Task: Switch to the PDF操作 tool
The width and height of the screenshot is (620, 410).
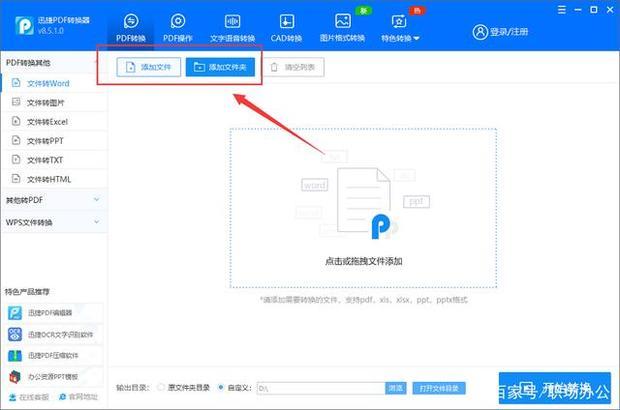Action: click(x=178, y=27)
